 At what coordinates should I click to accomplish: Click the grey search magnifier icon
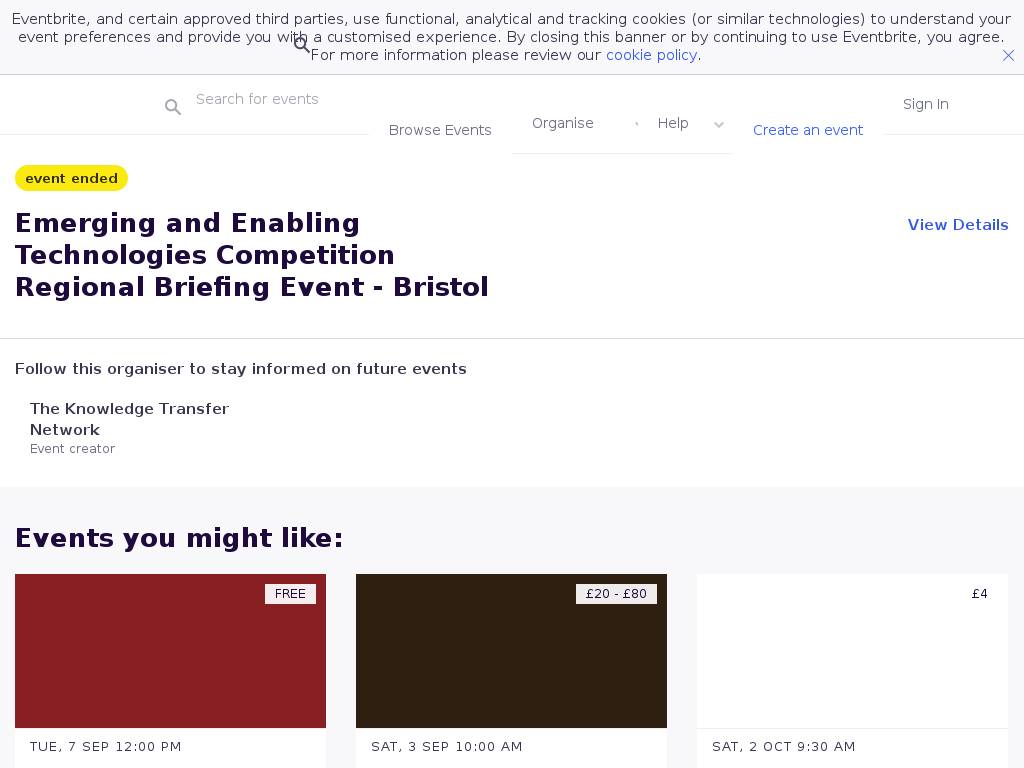173,107
